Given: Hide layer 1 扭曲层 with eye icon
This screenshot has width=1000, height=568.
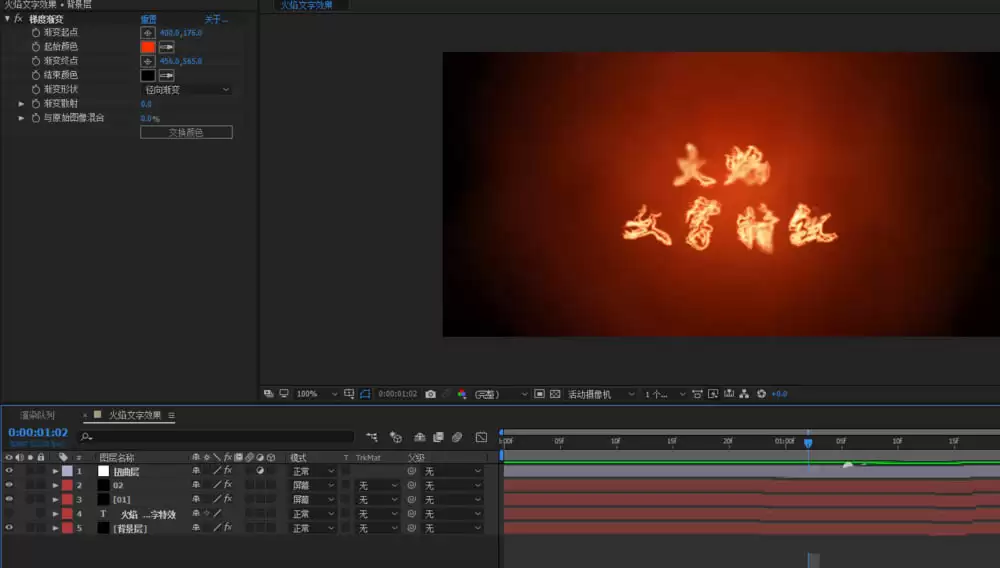Looking at the screenshot, I should click(x=9, y=471).
